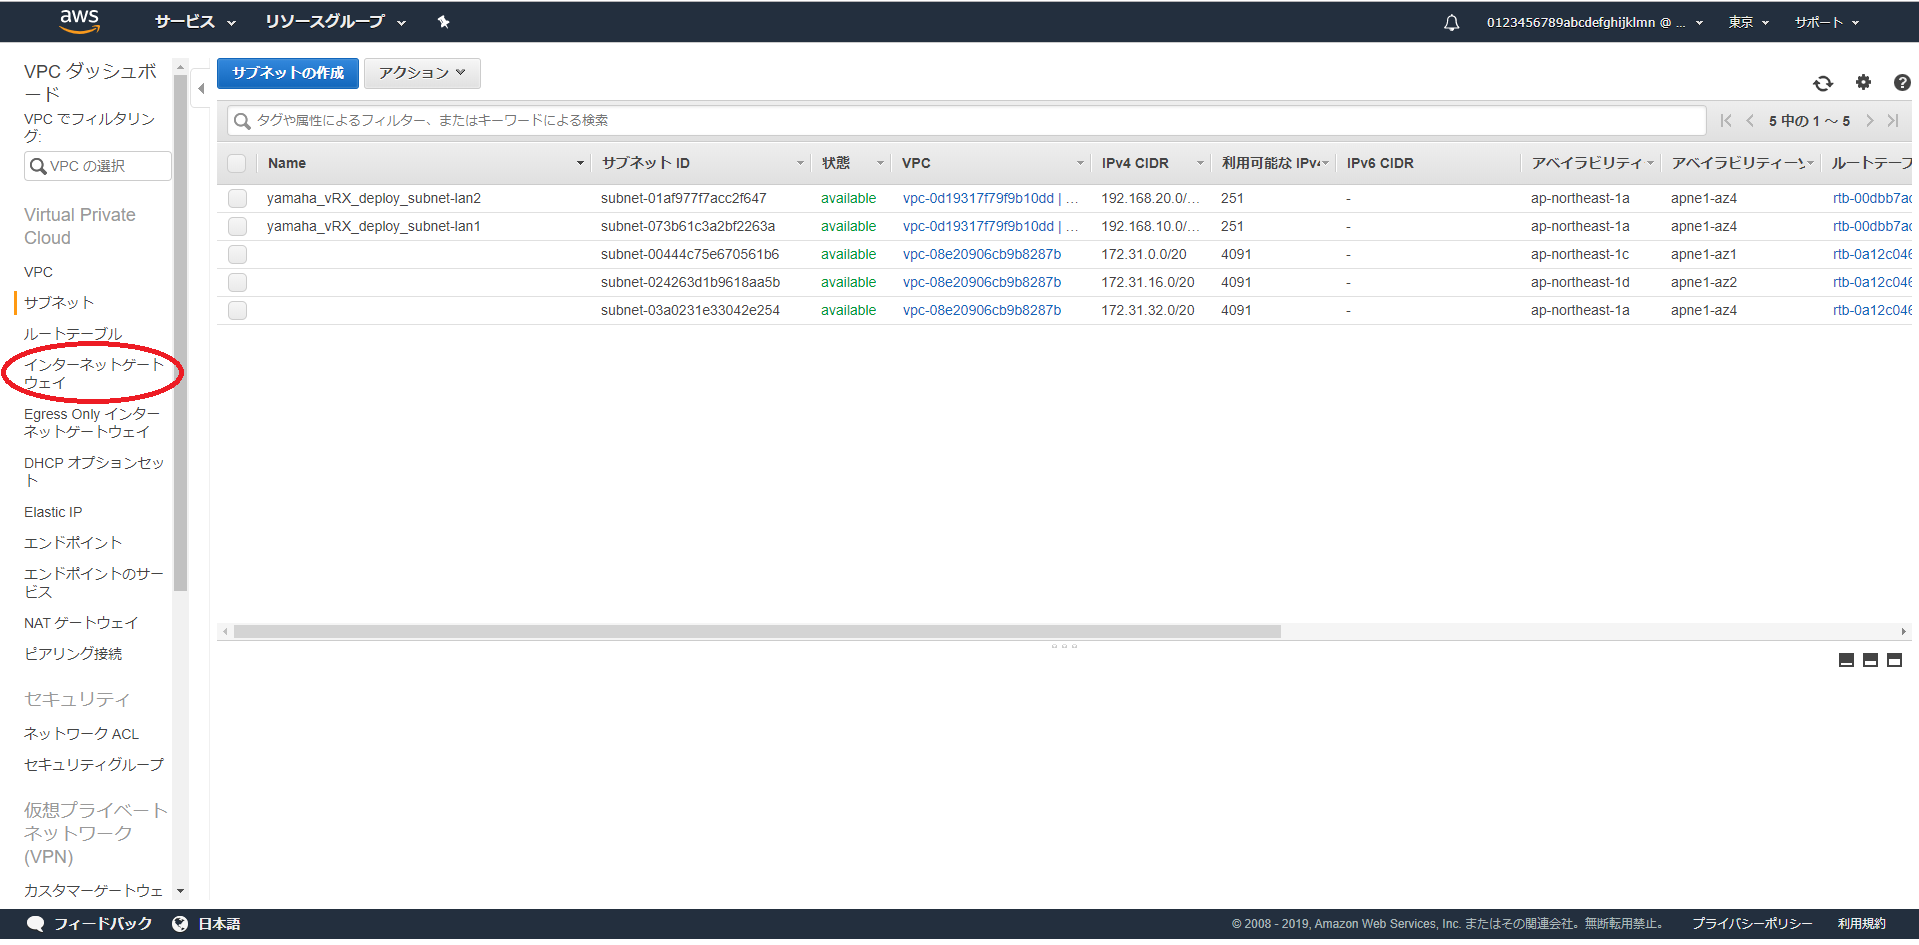Open the notifications bell icon
The height and width of the screenshot is (945, 1919).
click(1451, 22)
